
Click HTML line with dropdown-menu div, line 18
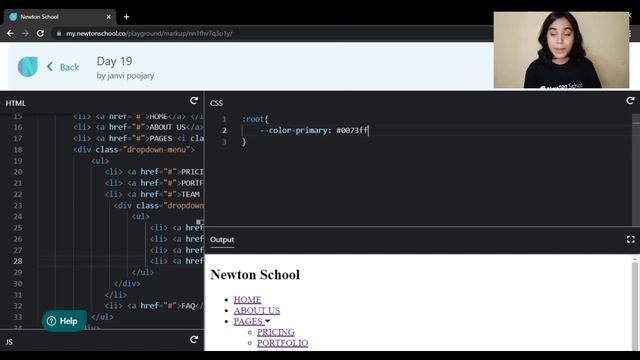tap(134, 149)
